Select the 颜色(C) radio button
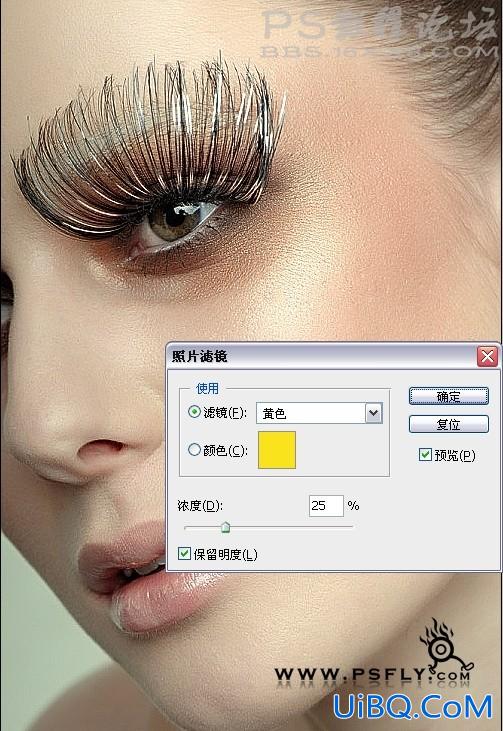This screenshot has width=503, height=731. point(194,450)
